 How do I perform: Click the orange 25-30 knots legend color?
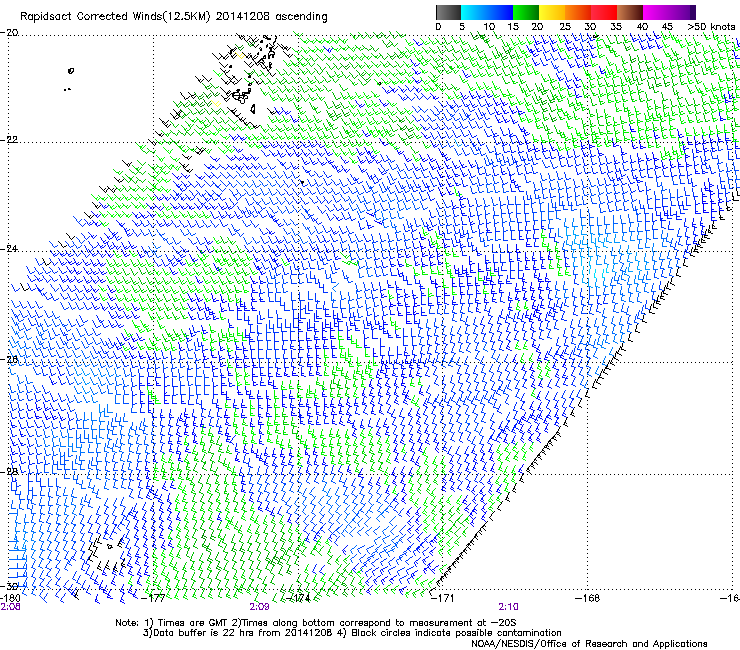(578, 12)
